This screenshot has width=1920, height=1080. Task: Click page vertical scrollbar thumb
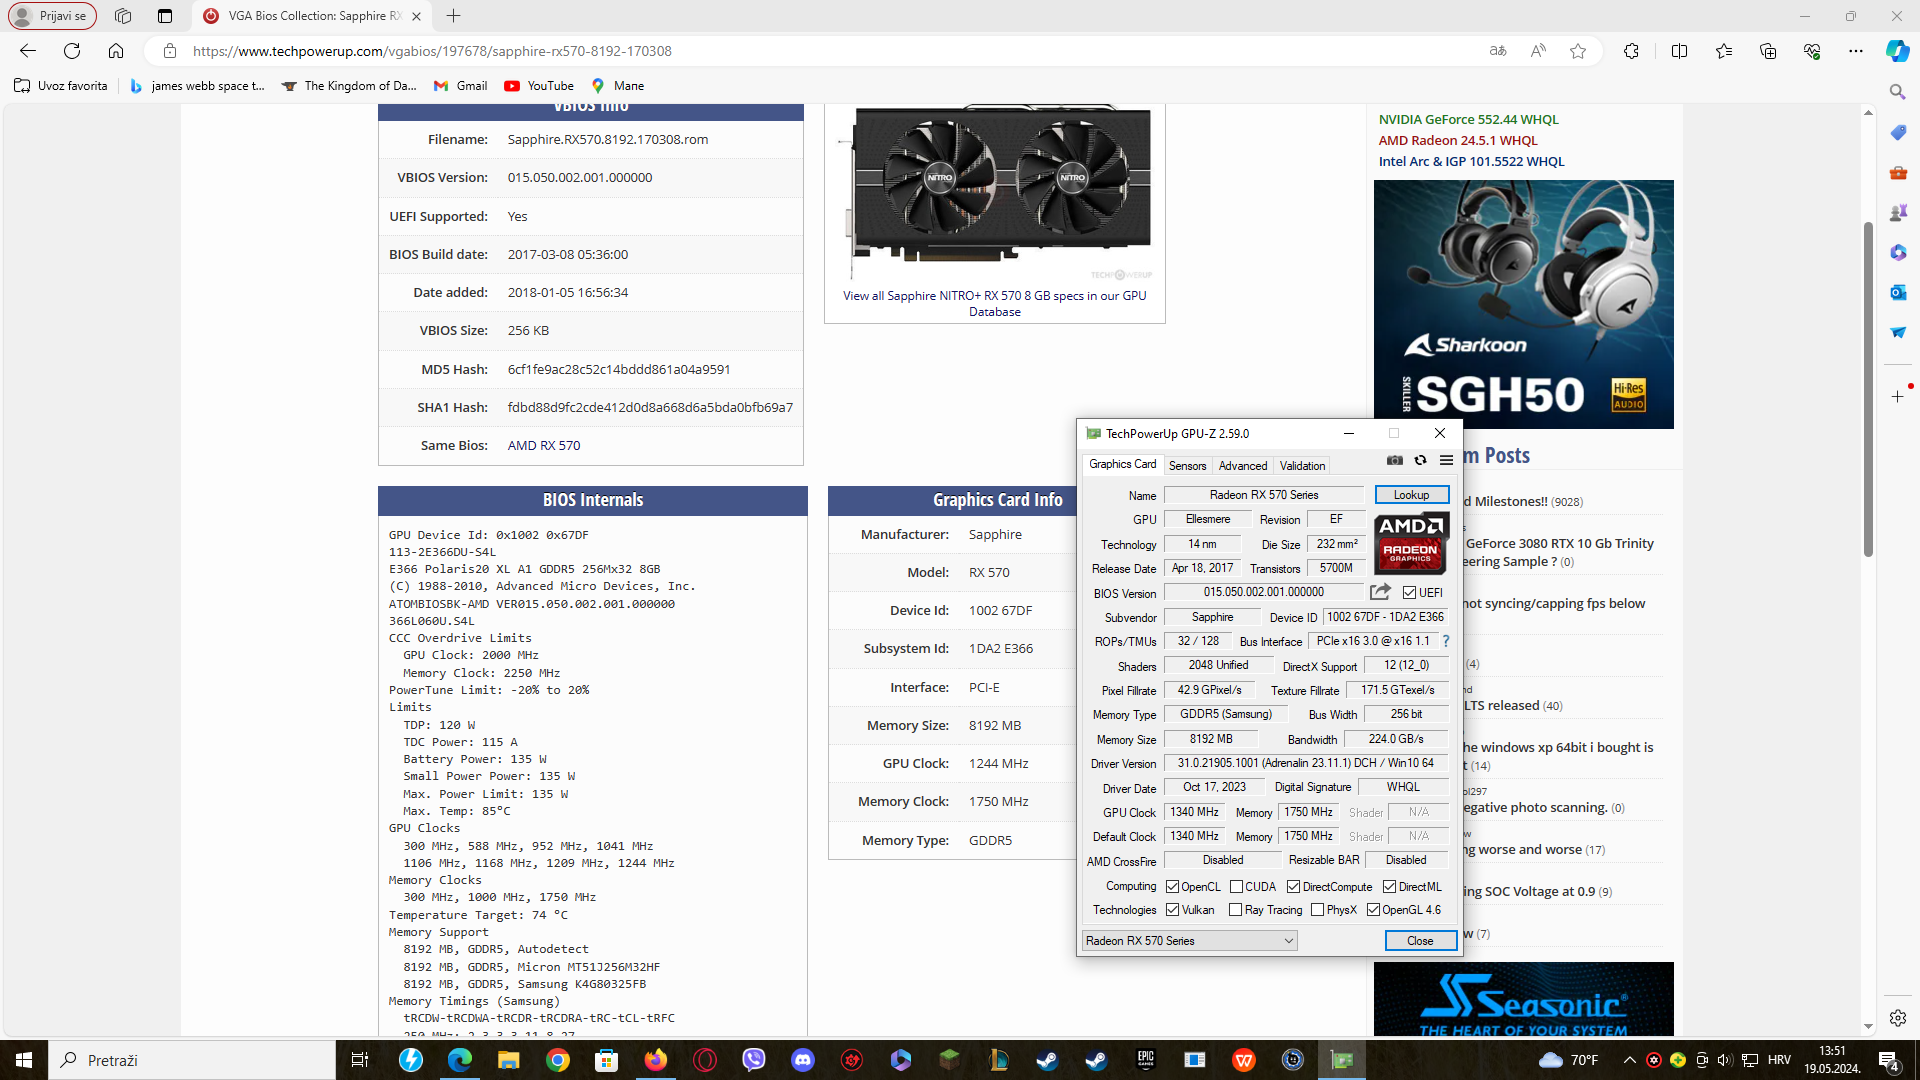click(1868, 390)
